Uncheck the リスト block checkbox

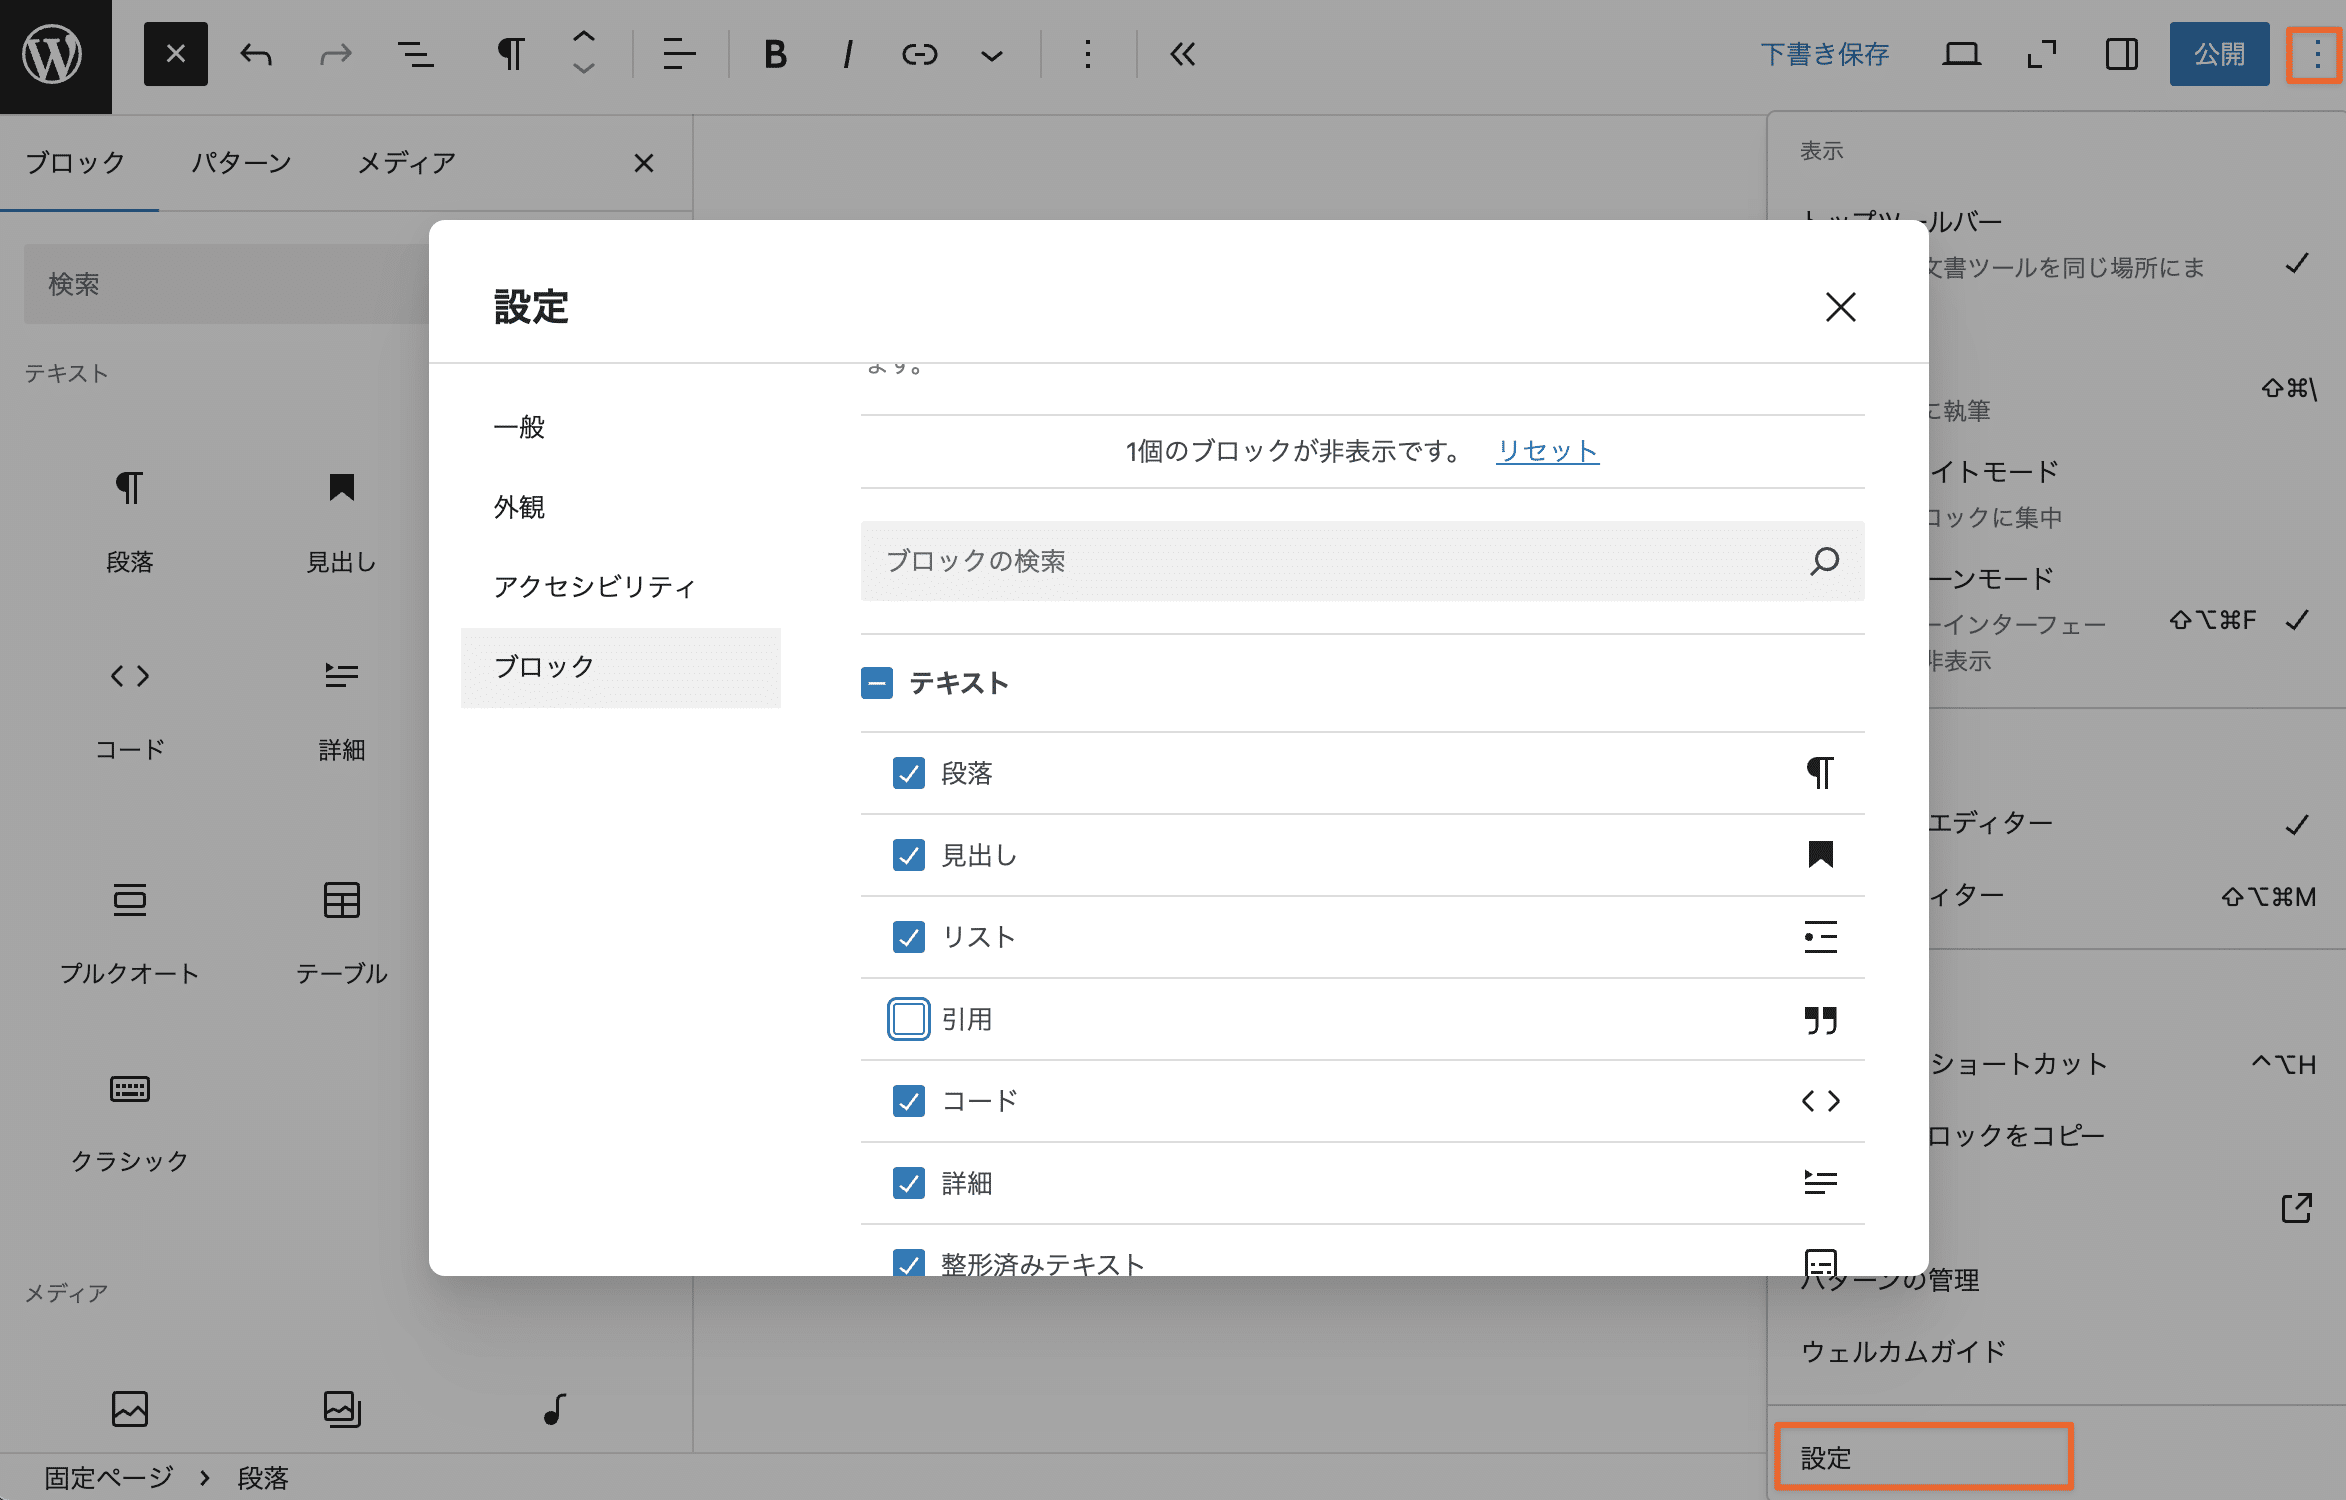point(908,937)
